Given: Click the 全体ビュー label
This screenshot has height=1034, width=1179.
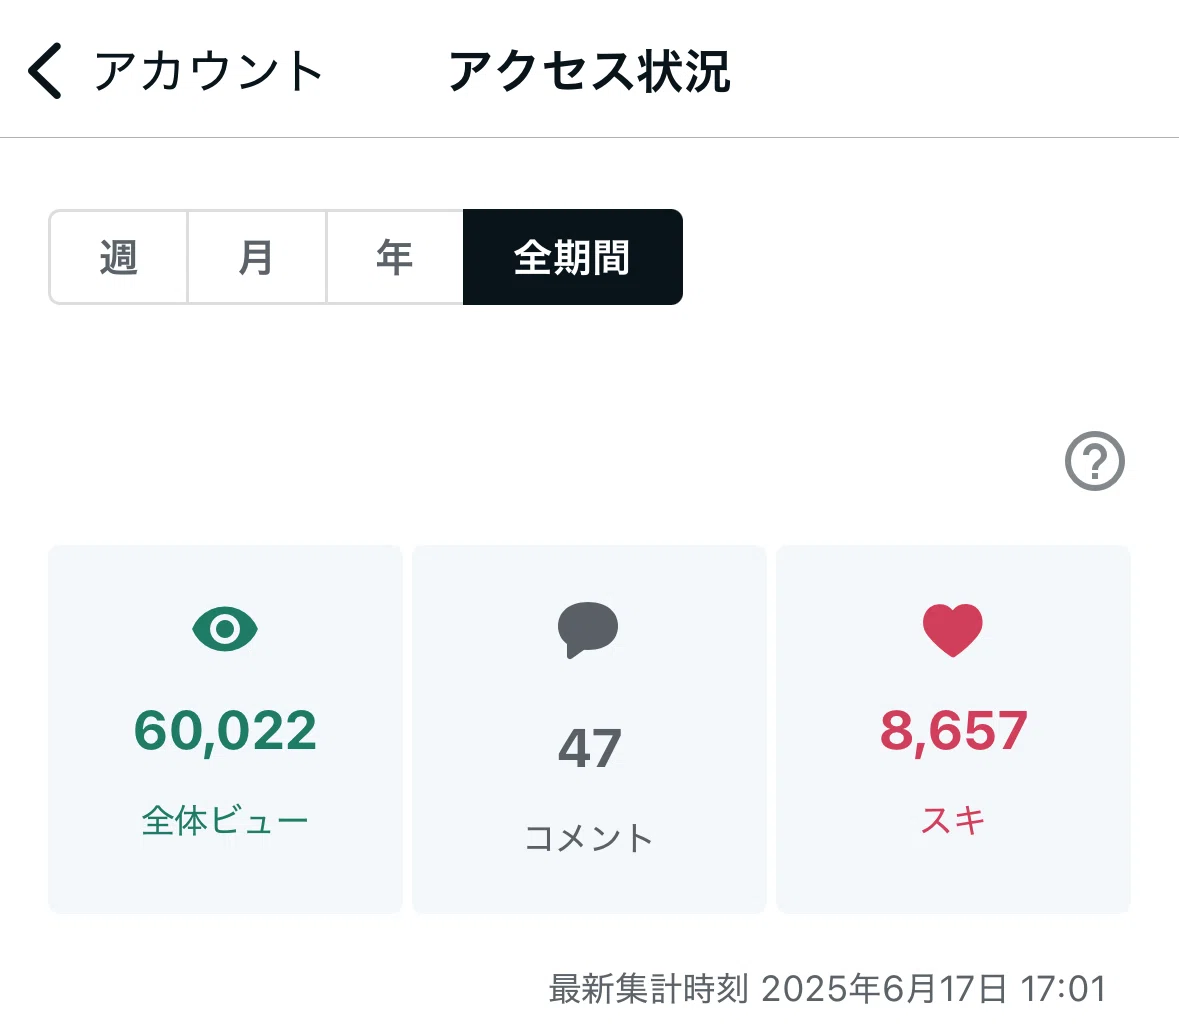Looking at the screenshot, I should (x=225, y=820).
